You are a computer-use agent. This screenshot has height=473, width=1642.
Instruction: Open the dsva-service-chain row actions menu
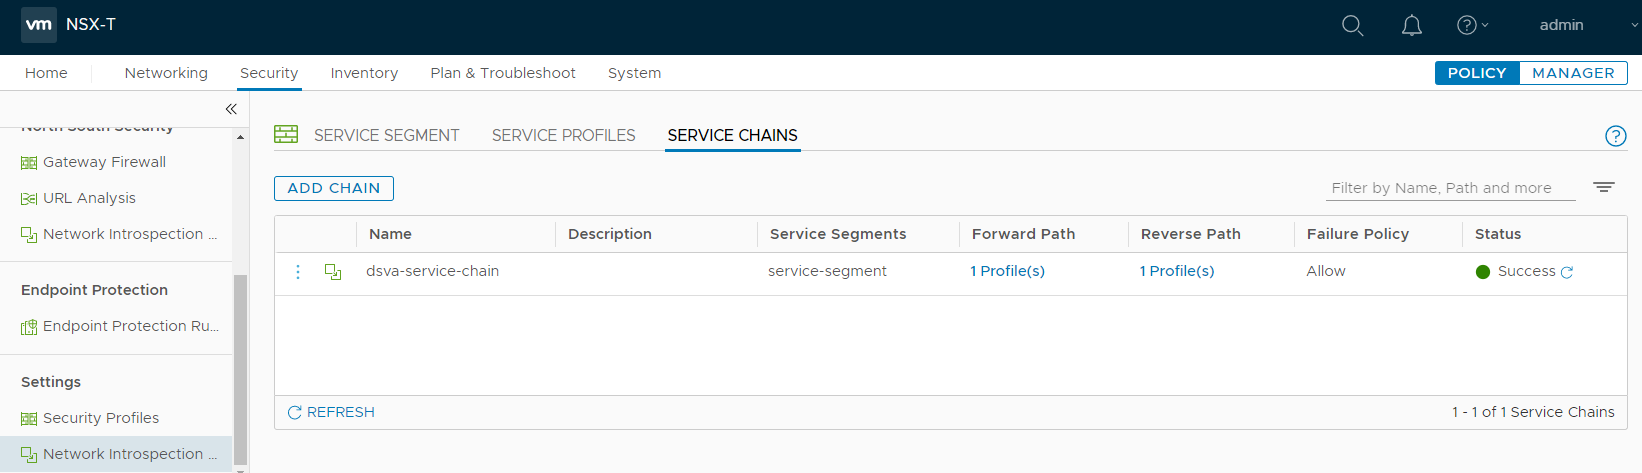(298, 272)
